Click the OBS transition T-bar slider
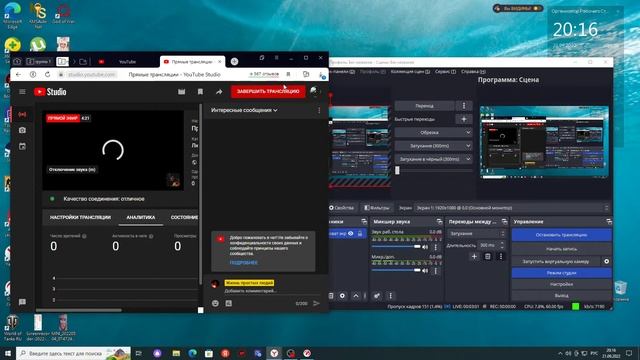Screen dimensions: 640x360 [x=433, y=170]
